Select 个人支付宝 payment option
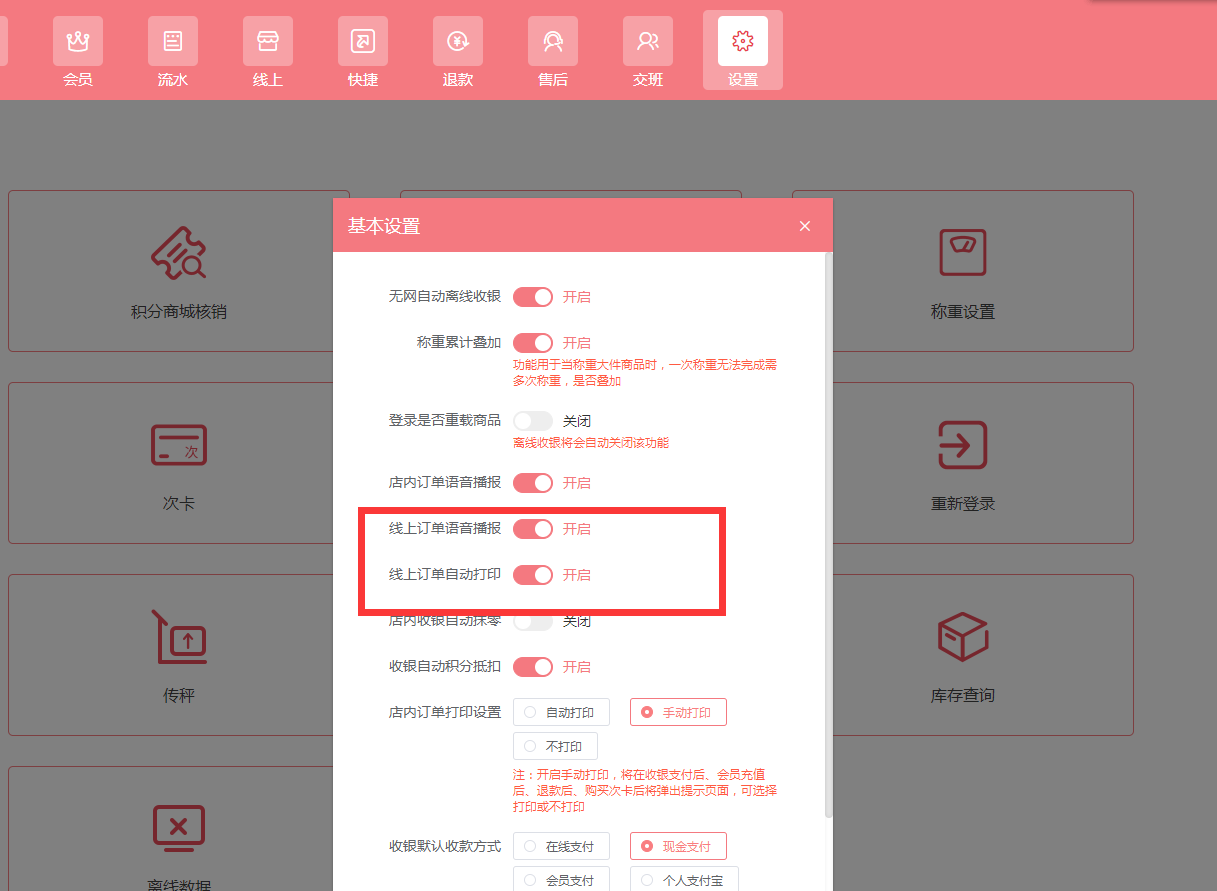The height and width of the screenshot is (891, 1217). (684, 880)
